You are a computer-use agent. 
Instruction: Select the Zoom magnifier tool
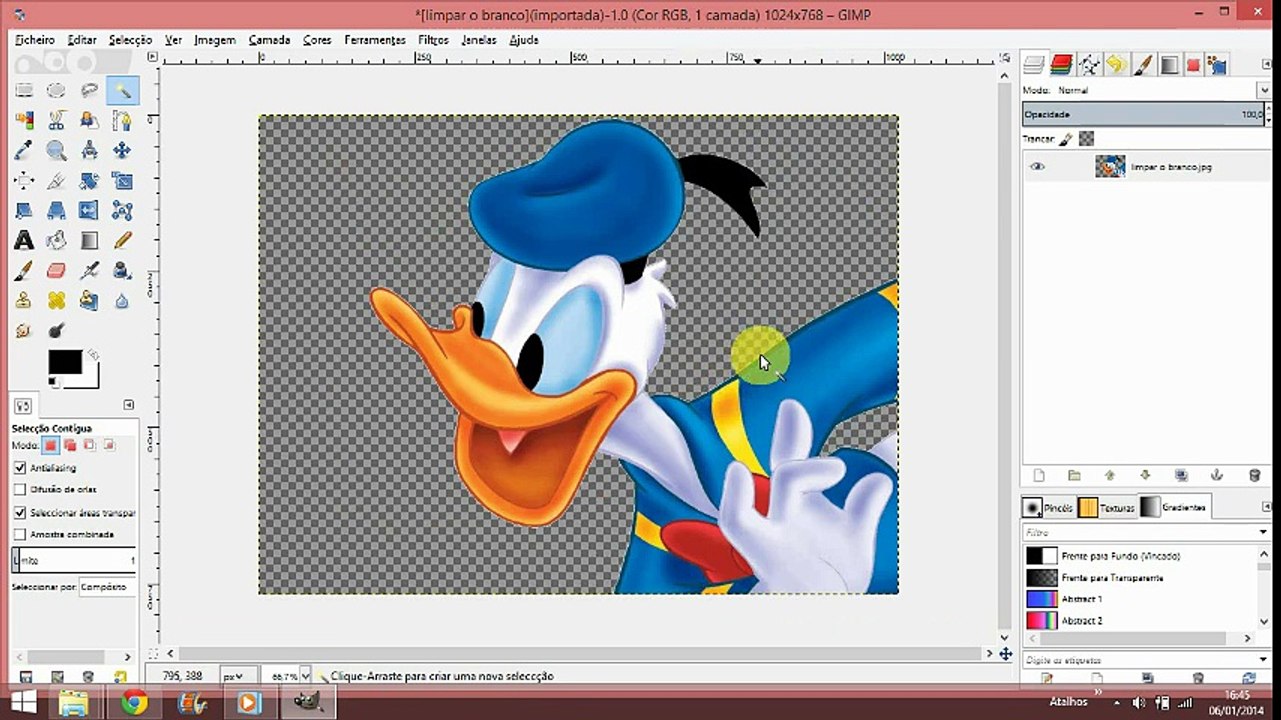pos(57,151)
